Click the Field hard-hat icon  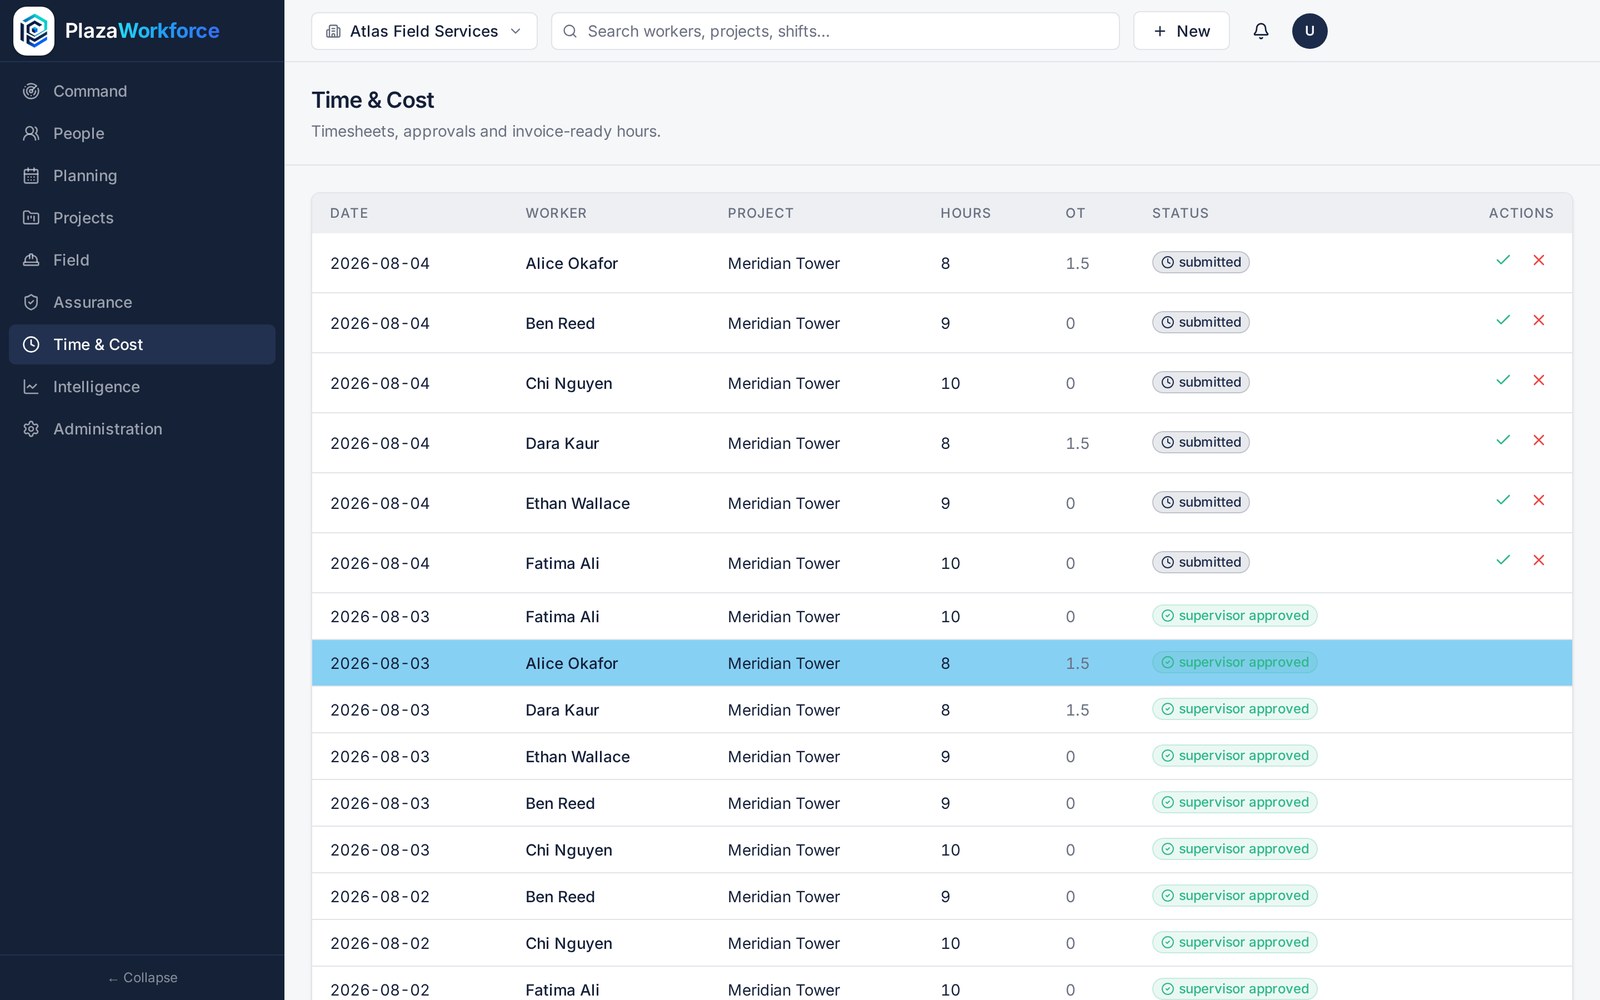point(31,260)
